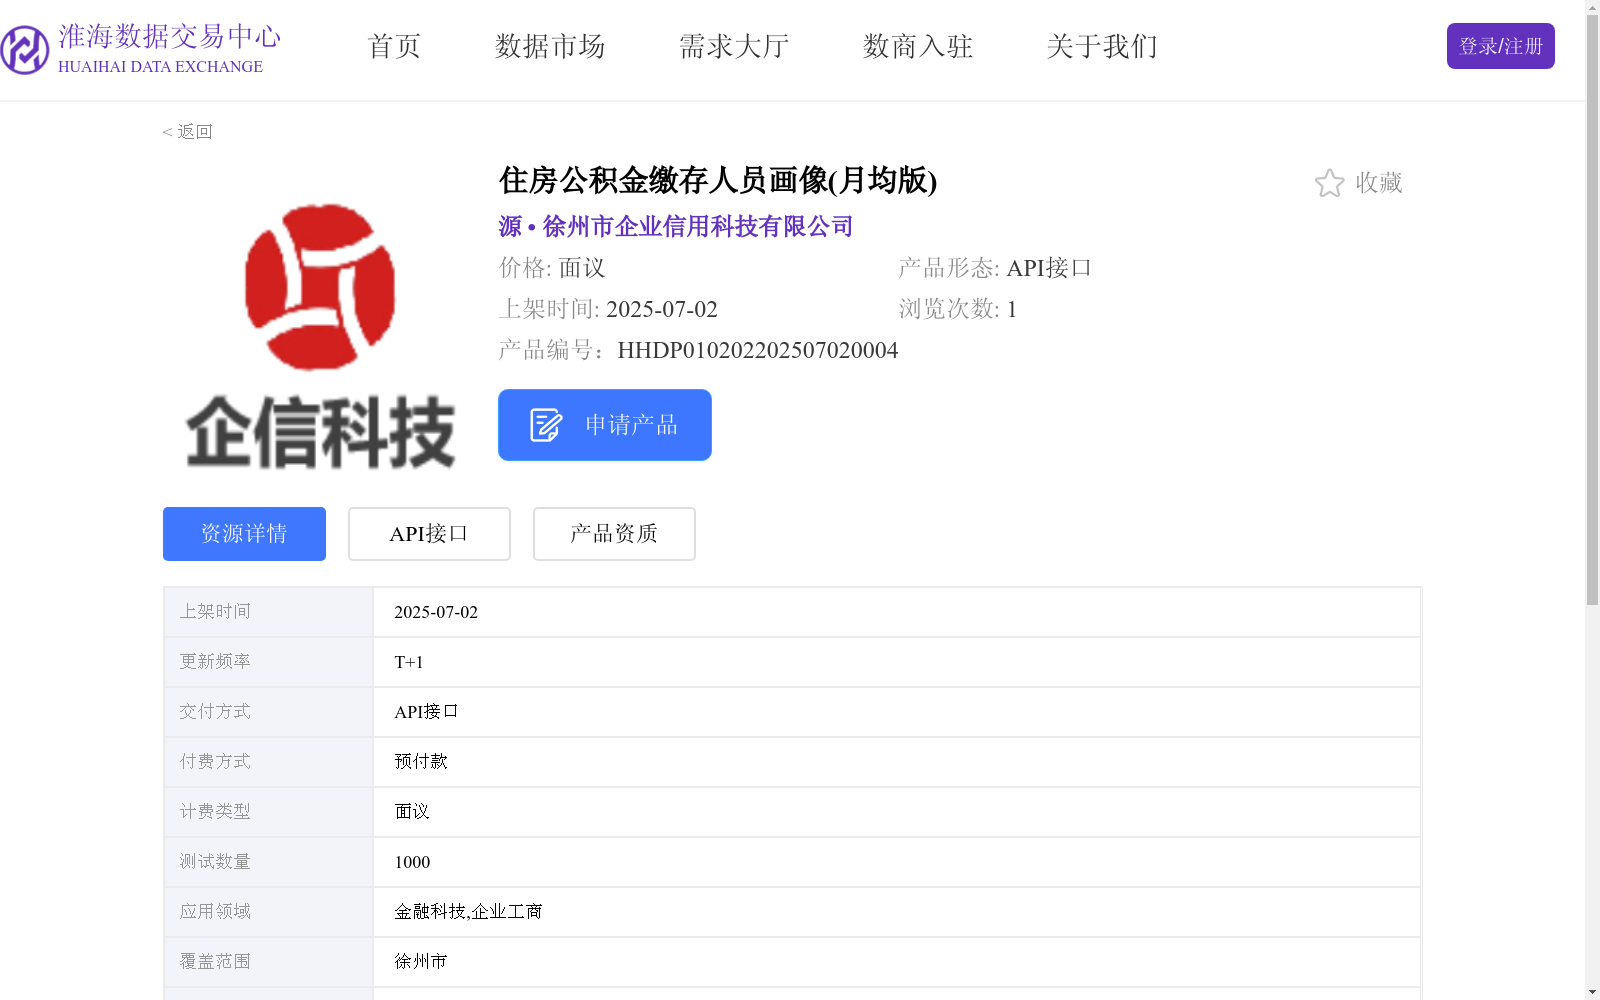Switch to the 产品资质 tab
The height and width of the screenshot is (1000, 1600).
[614, 534]
